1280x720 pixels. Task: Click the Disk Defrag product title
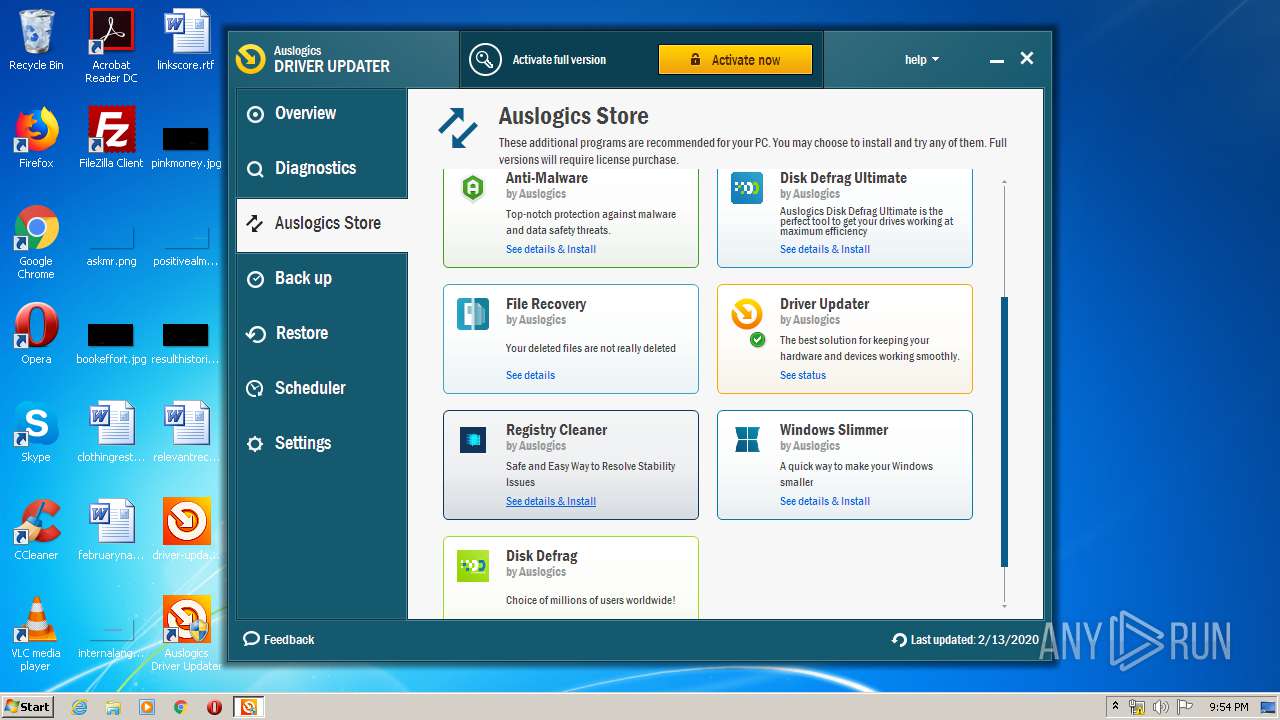coord(541,556)
